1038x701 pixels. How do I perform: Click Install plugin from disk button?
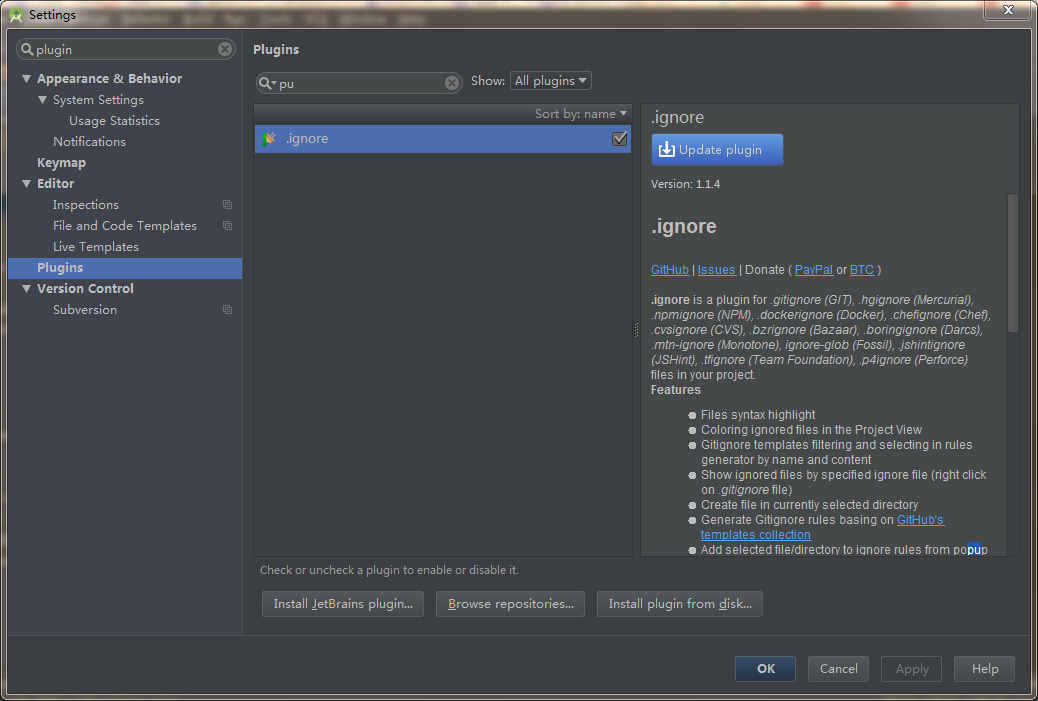click(x=680, y=604)
